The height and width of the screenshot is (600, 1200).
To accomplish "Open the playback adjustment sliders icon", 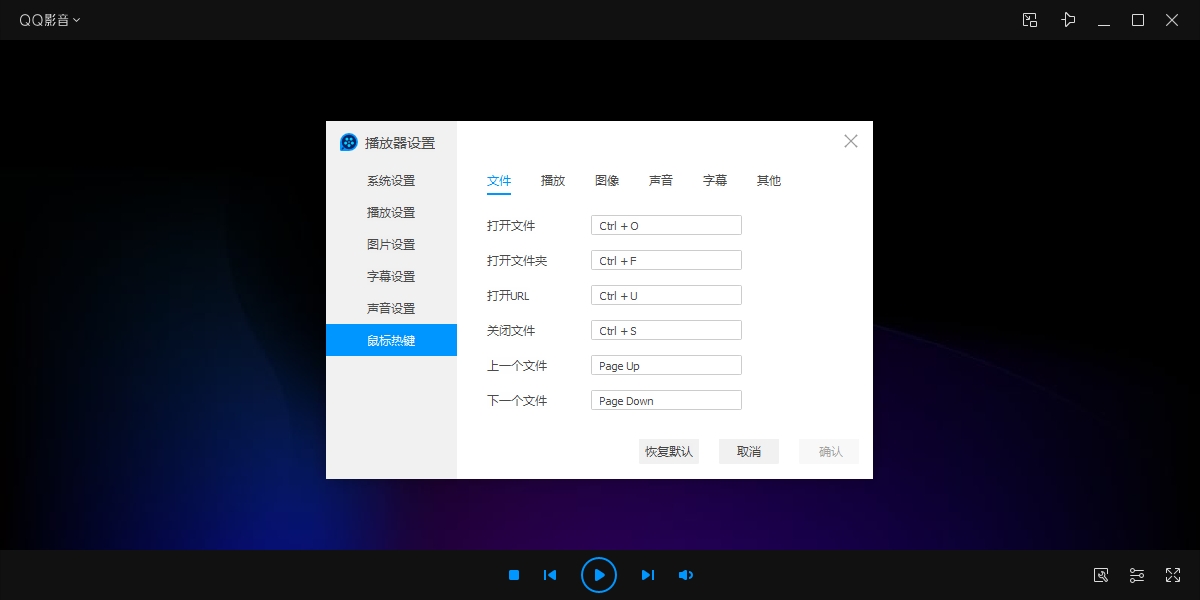I will pos(1137,575).
